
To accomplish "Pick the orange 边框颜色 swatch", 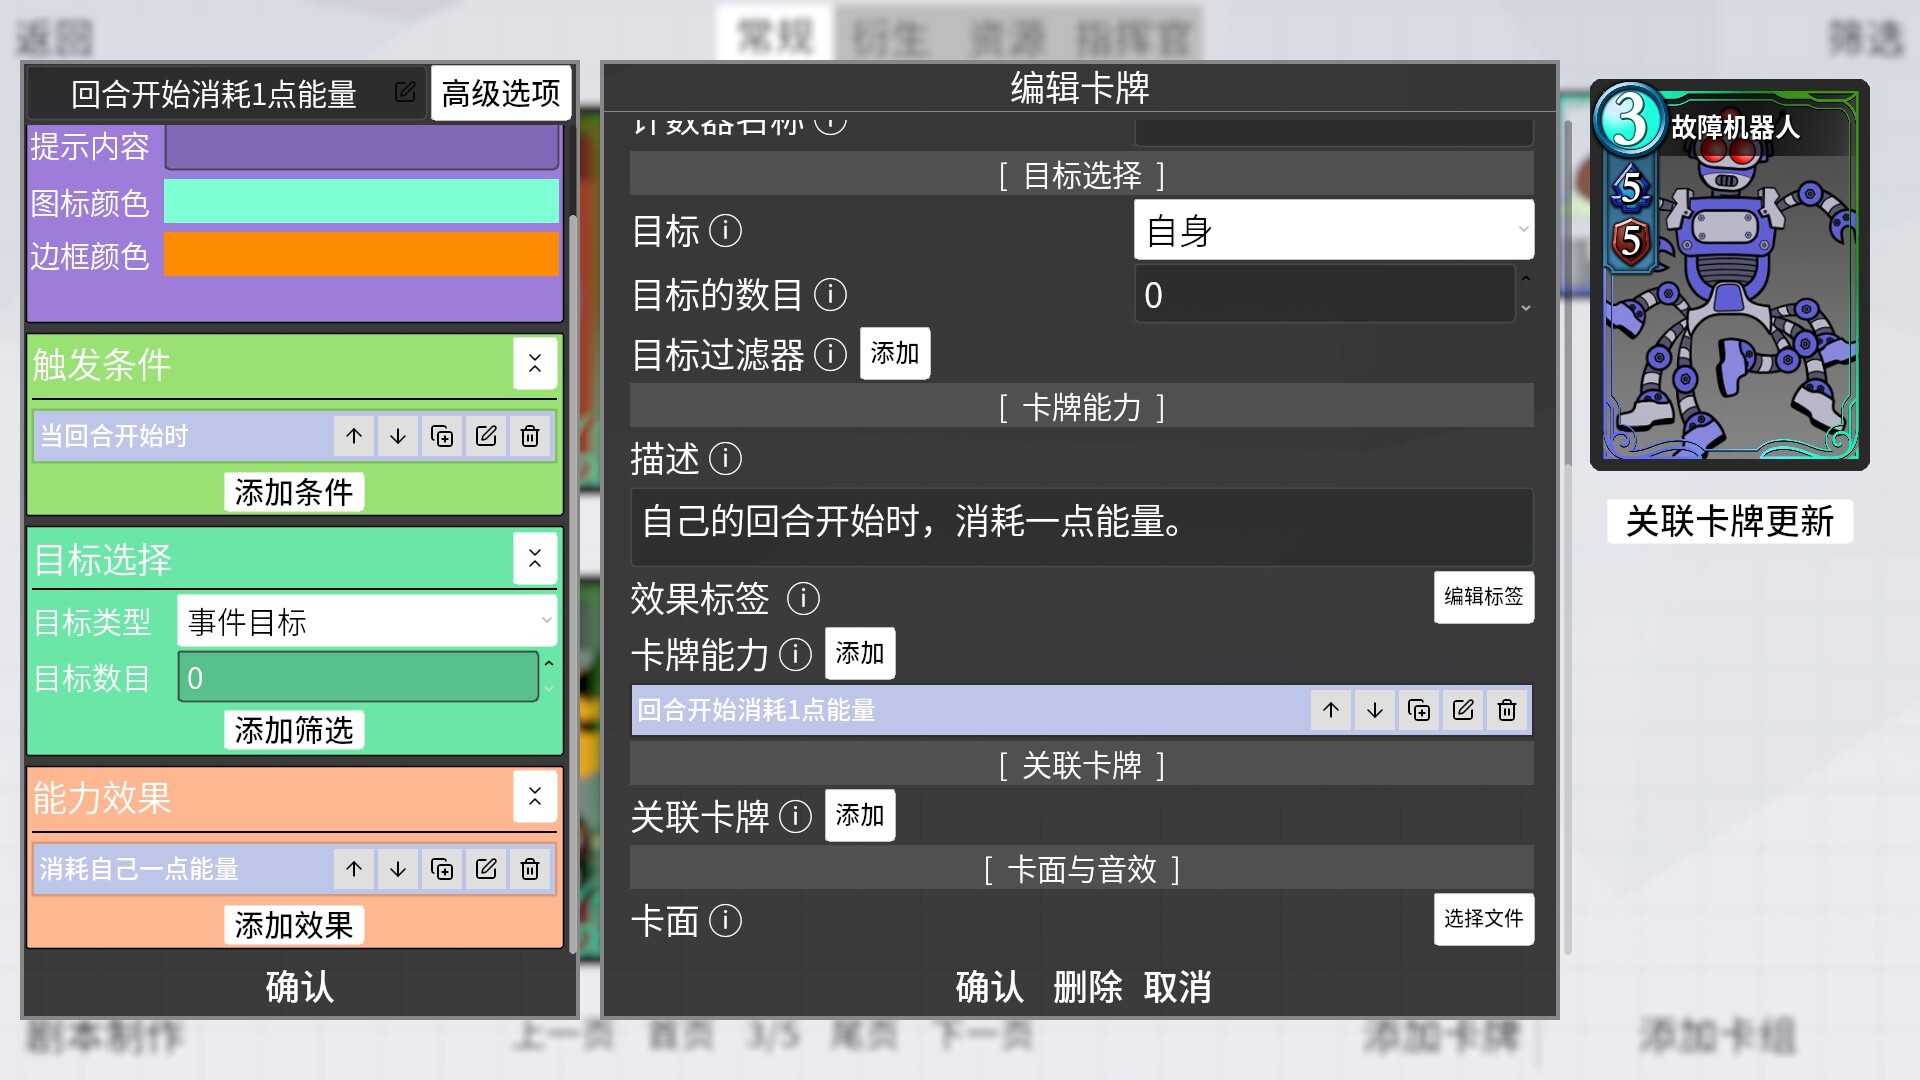I will [361, 255].
